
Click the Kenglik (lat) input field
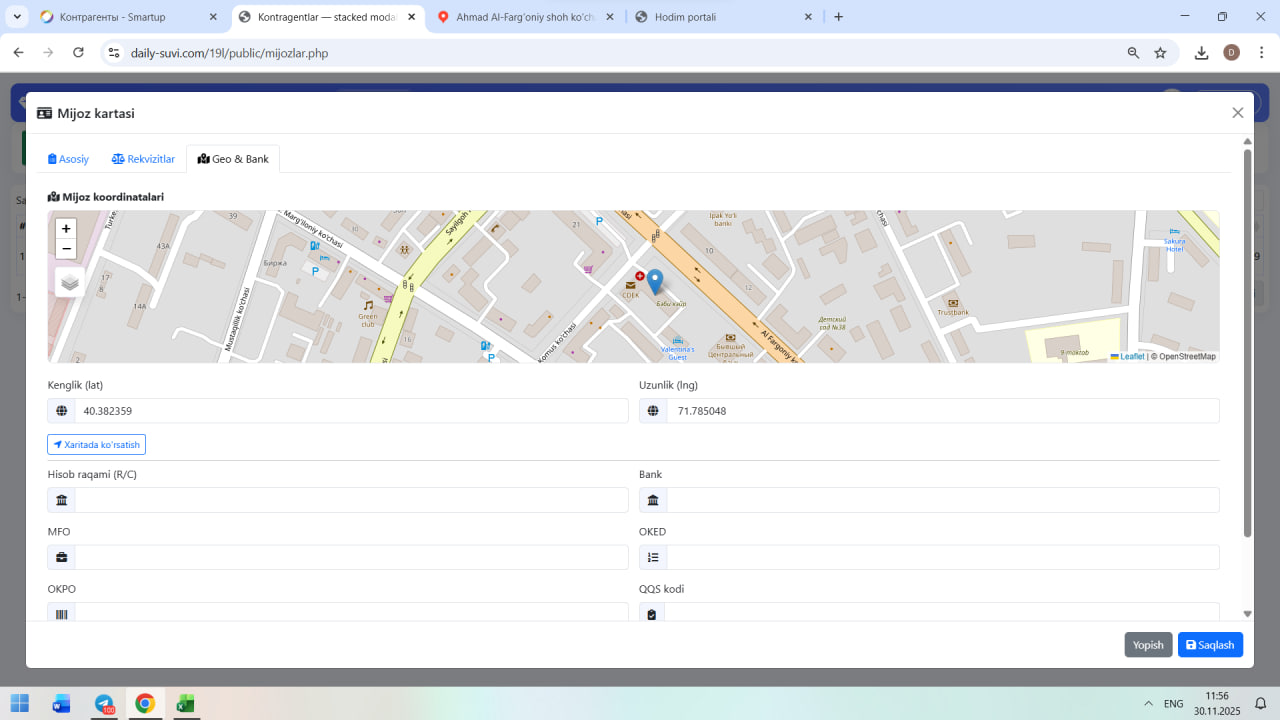[x=350, y=411]
